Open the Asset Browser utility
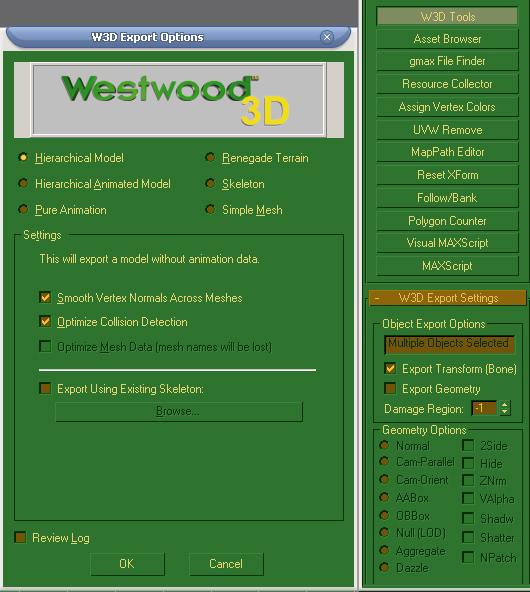 [447, 39]
